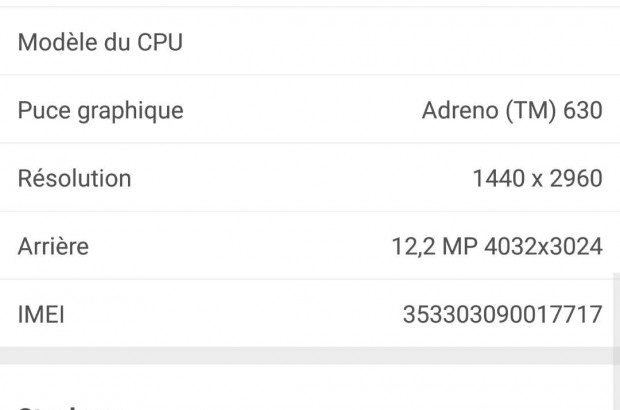Tap the Modèle du CPU row label

coord(100,43)
